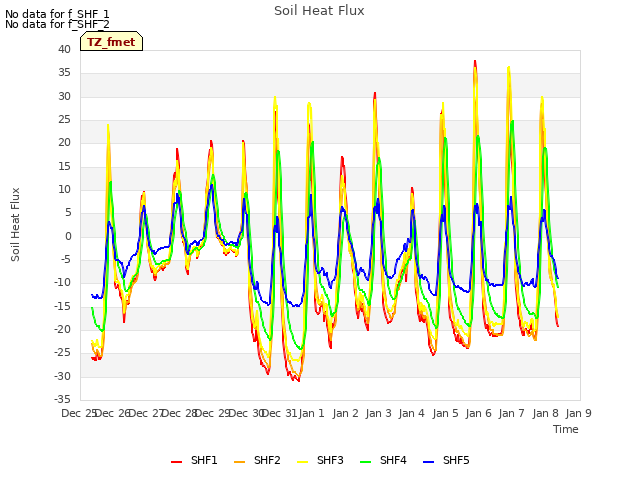640x480 pixels.
Task: Click the '20' y-axis tick label
Action: (x=64, y=143)
